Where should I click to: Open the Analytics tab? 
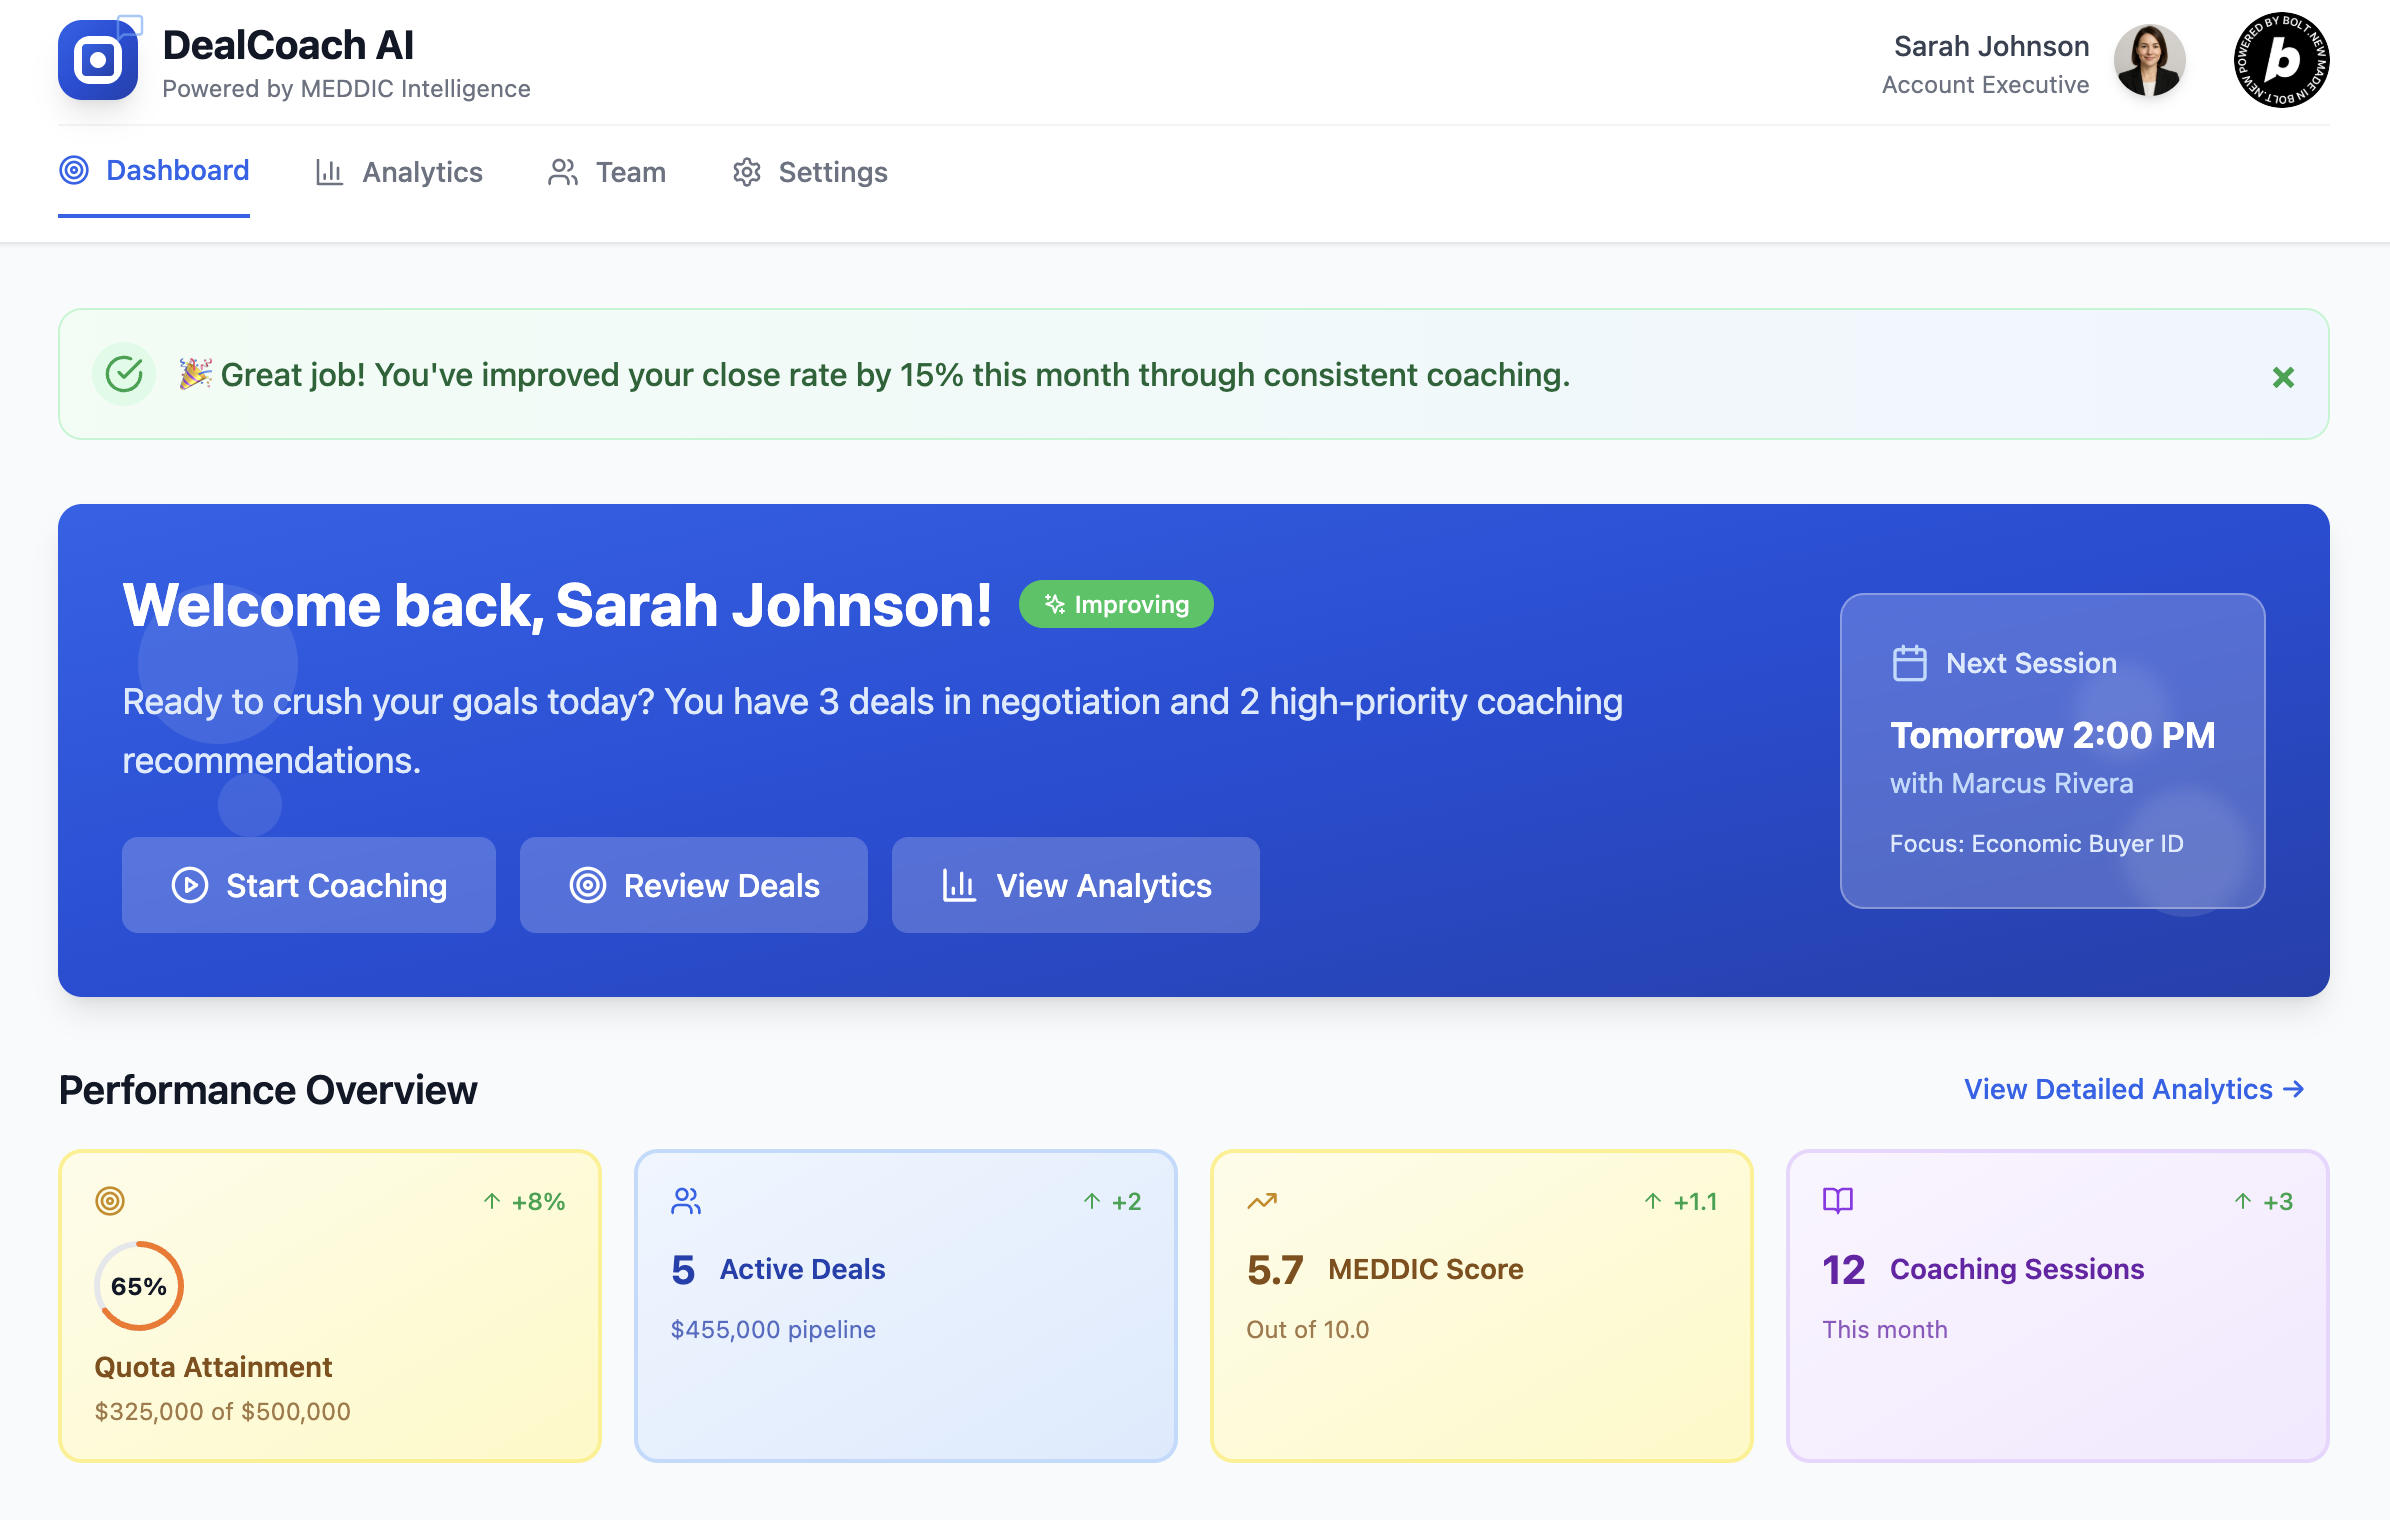(399, 172)
